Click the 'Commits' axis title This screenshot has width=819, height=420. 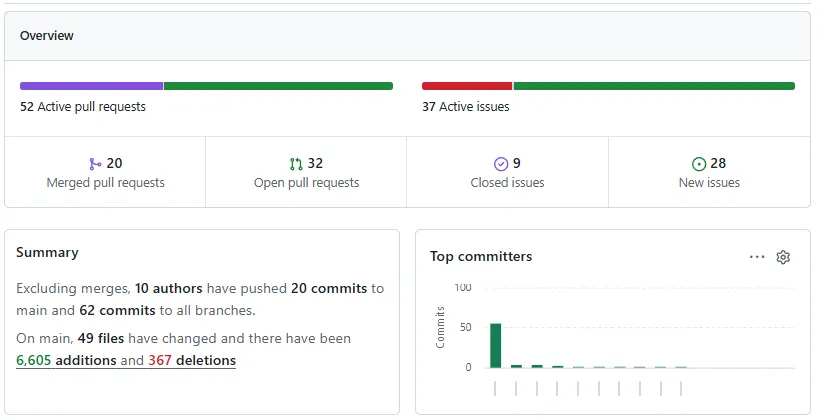coord(440,328)
